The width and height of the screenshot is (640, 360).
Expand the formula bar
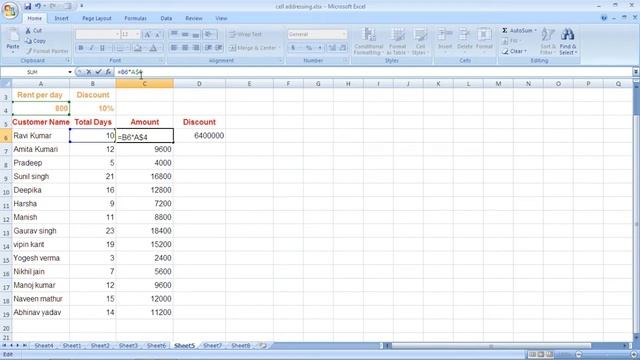(x=636, y=72)
